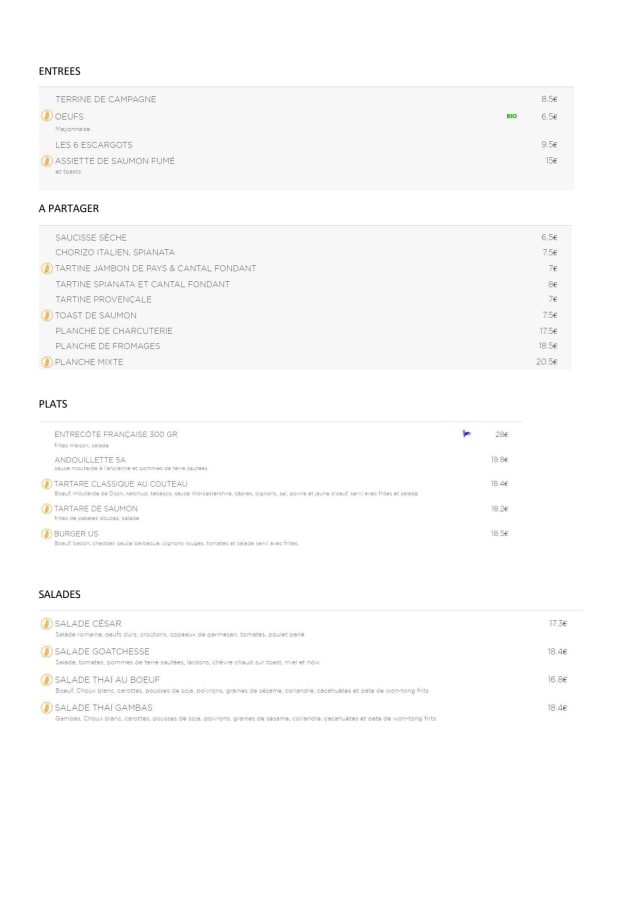Click the orange badge icon beside OEUFS
Image resolution: width=640 pixels, height=905 pixels.
click(x=46, y=117)
